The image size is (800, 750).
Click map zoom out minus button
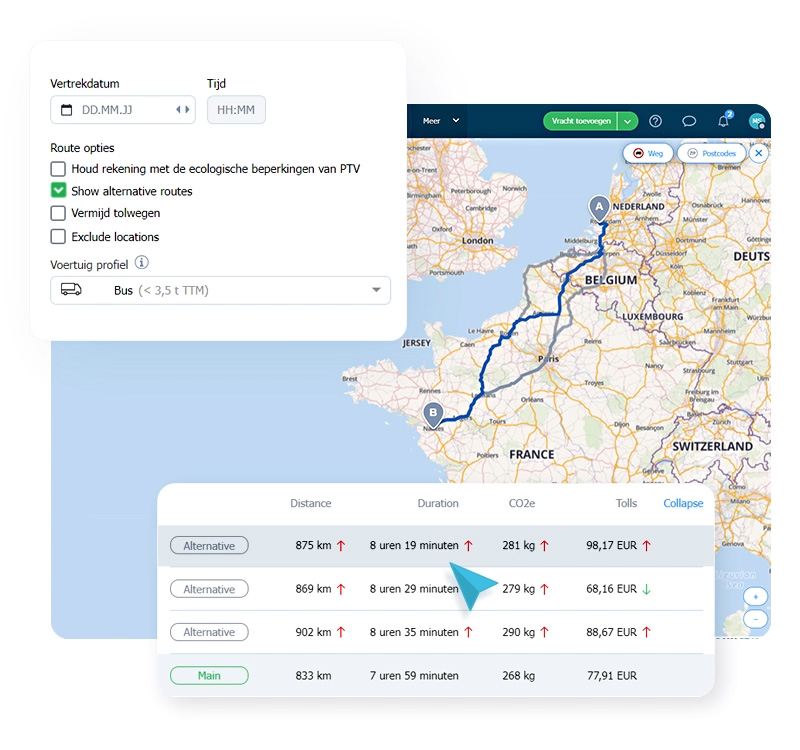(x=756, y=619)
